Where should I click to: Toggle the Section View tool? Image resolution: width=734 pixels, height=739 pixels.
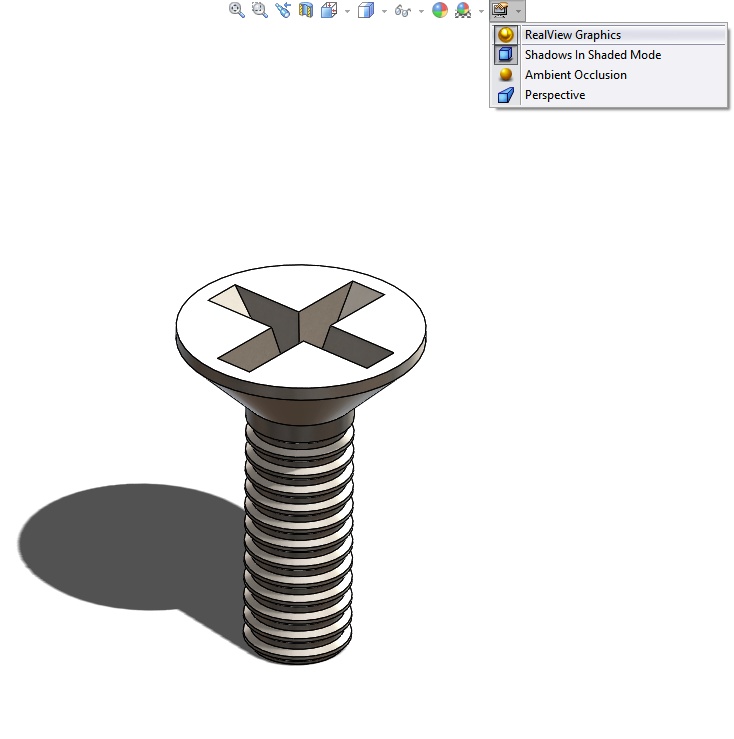(306, 10)
